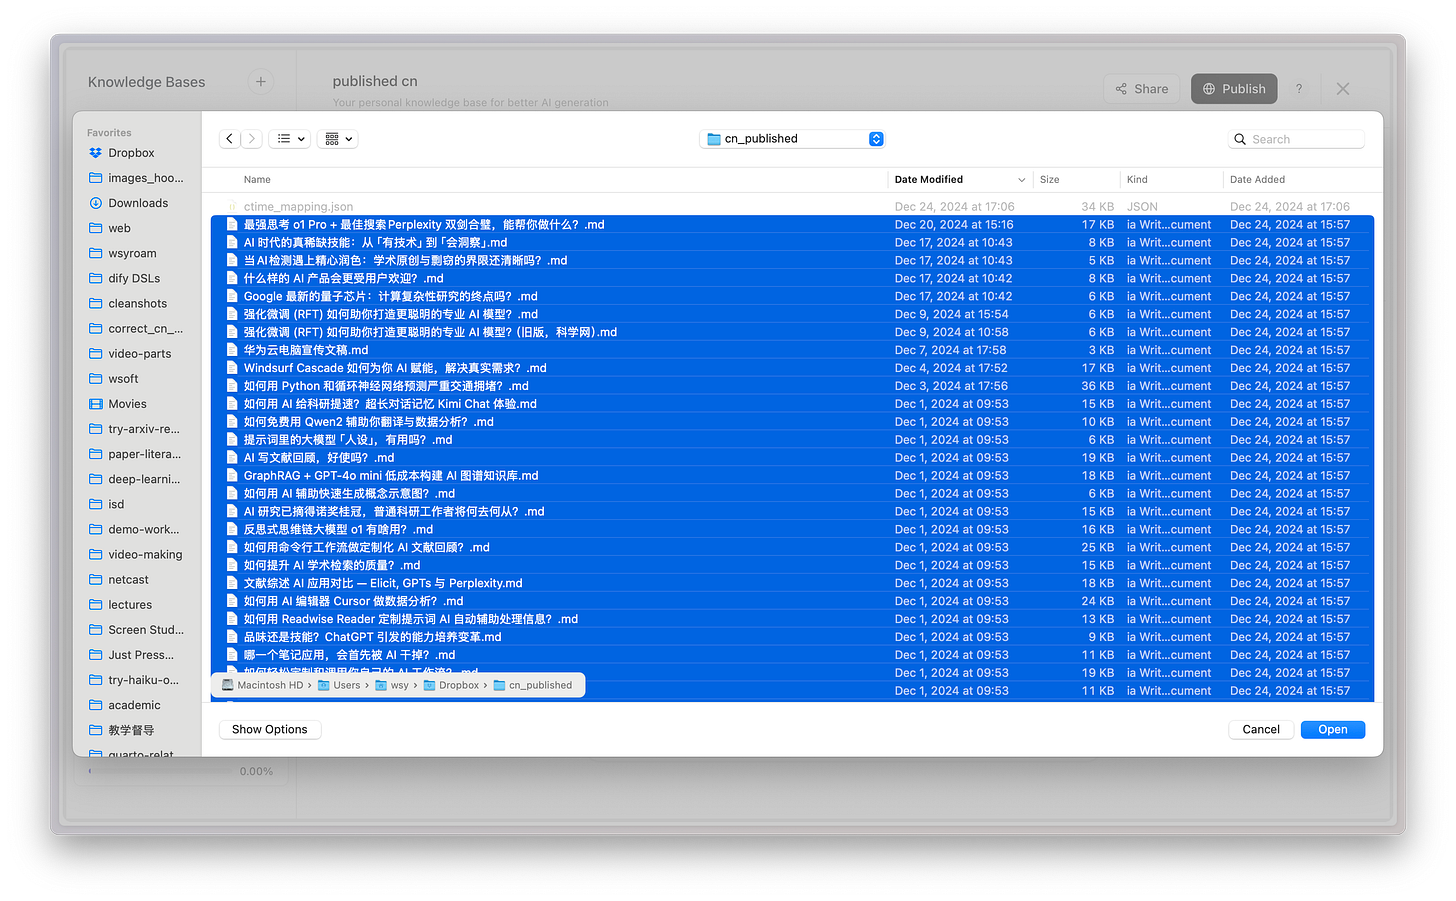The width and height of the screenshot is (1456, 901).
Task: Click the Publish button in background window
Action: point(1234,89)
